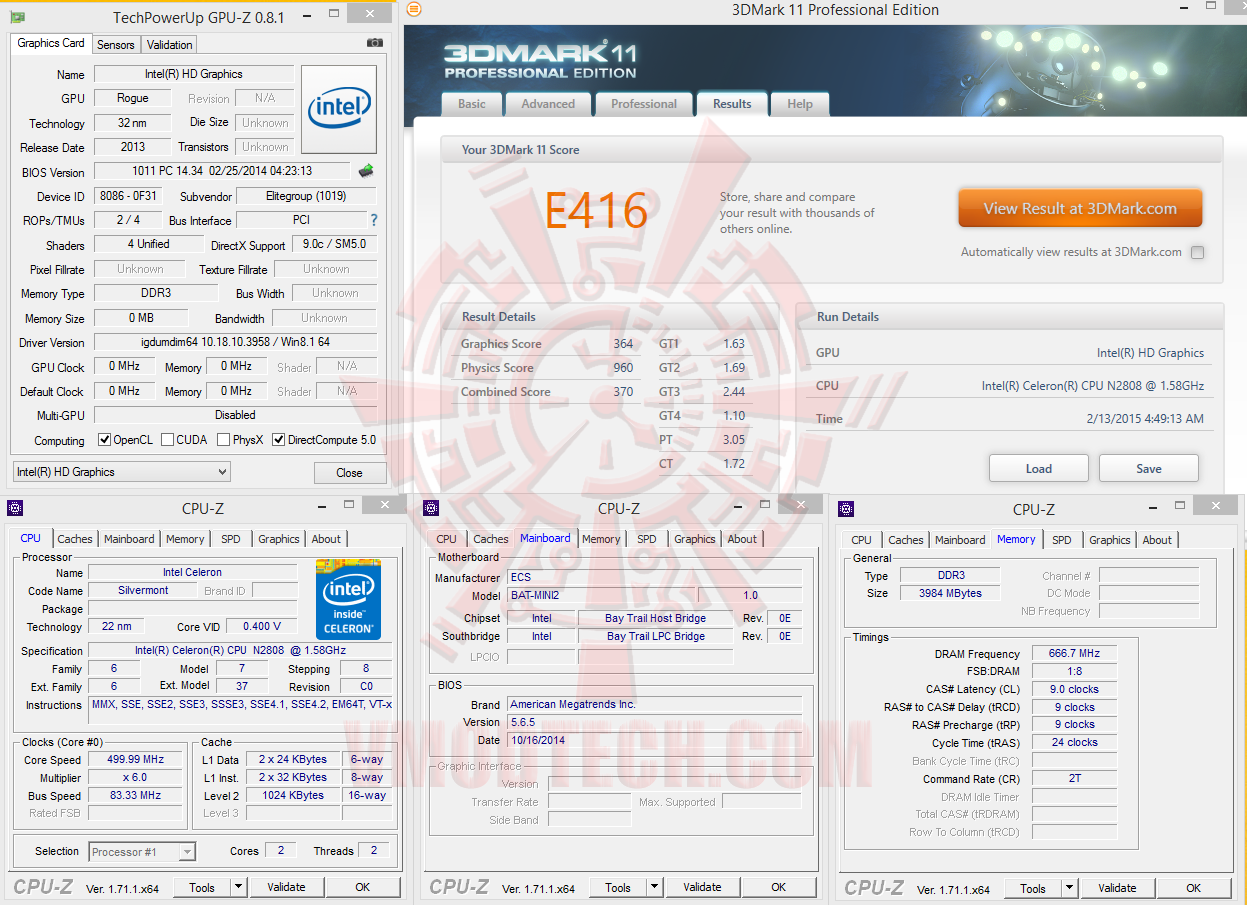
Task: Click the Code Name Silvermont field
Action: (143, 591)
